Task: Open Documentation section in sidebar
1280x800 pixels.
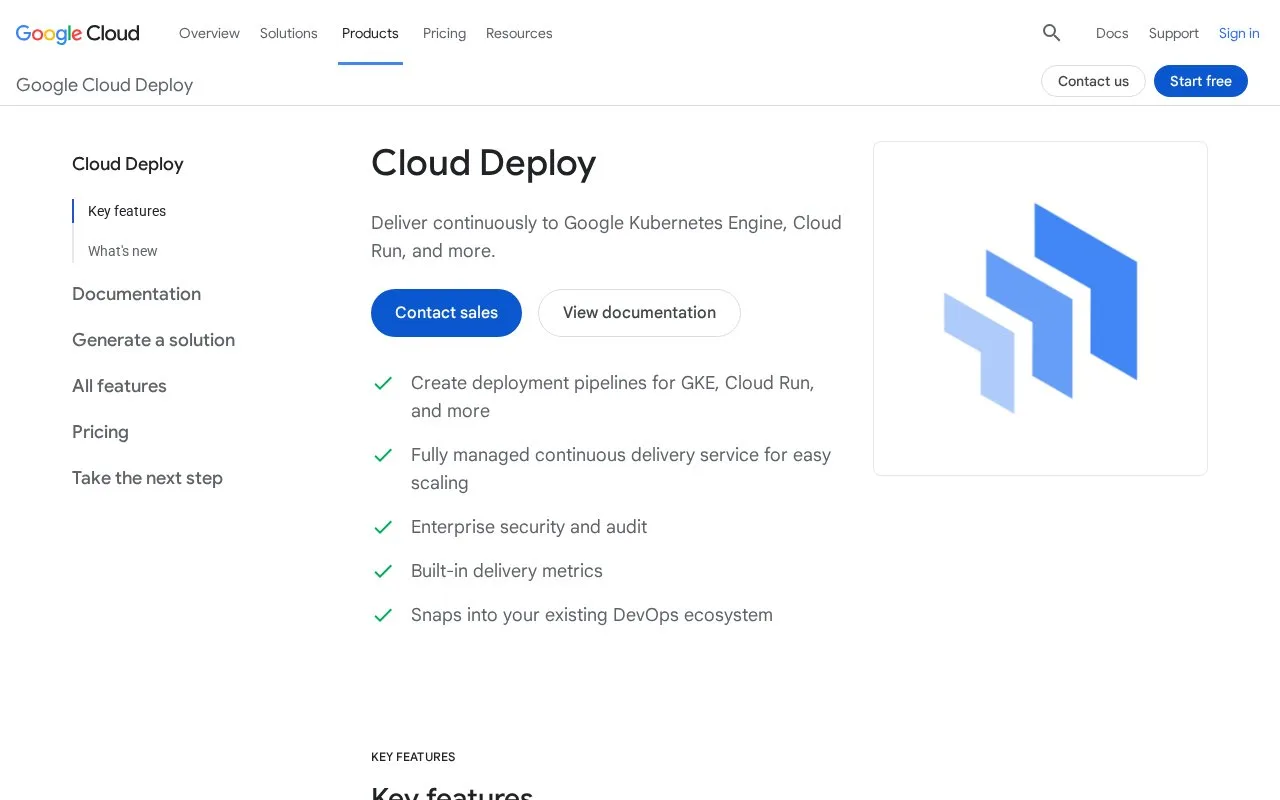Action: (x=137, y=294)
